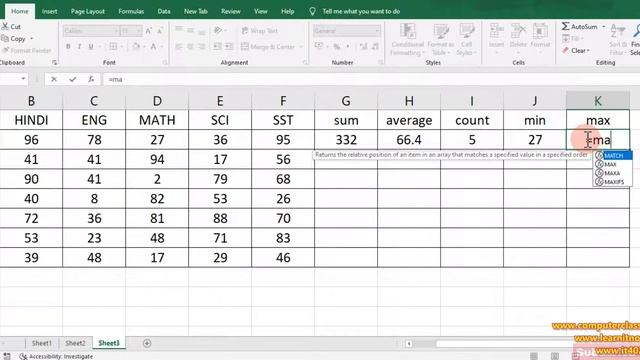Toggle Bold formatting

coord(68,47)
